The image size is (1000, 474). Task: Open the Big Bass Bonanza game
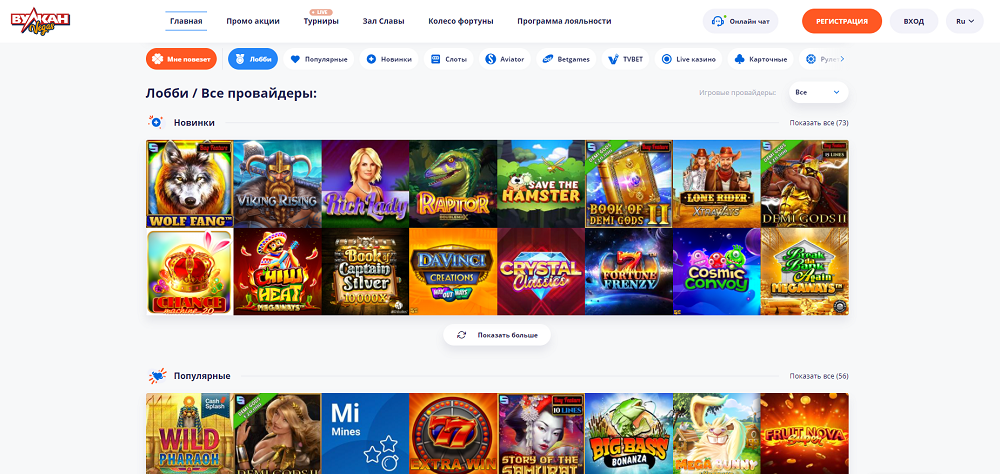pyautogui.click(x=629, y=433)
